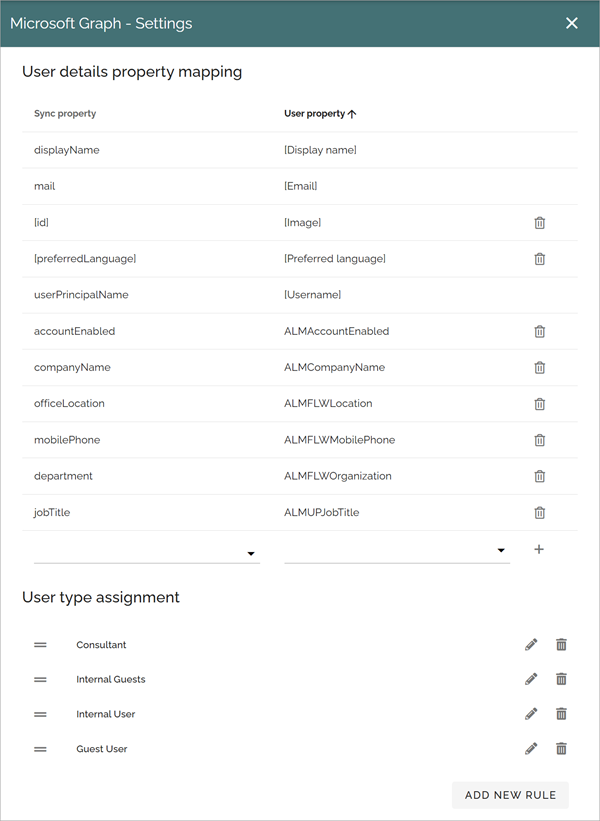Click the [Email] user property
Screen dimensions: 600x821
tap(301, 186)
